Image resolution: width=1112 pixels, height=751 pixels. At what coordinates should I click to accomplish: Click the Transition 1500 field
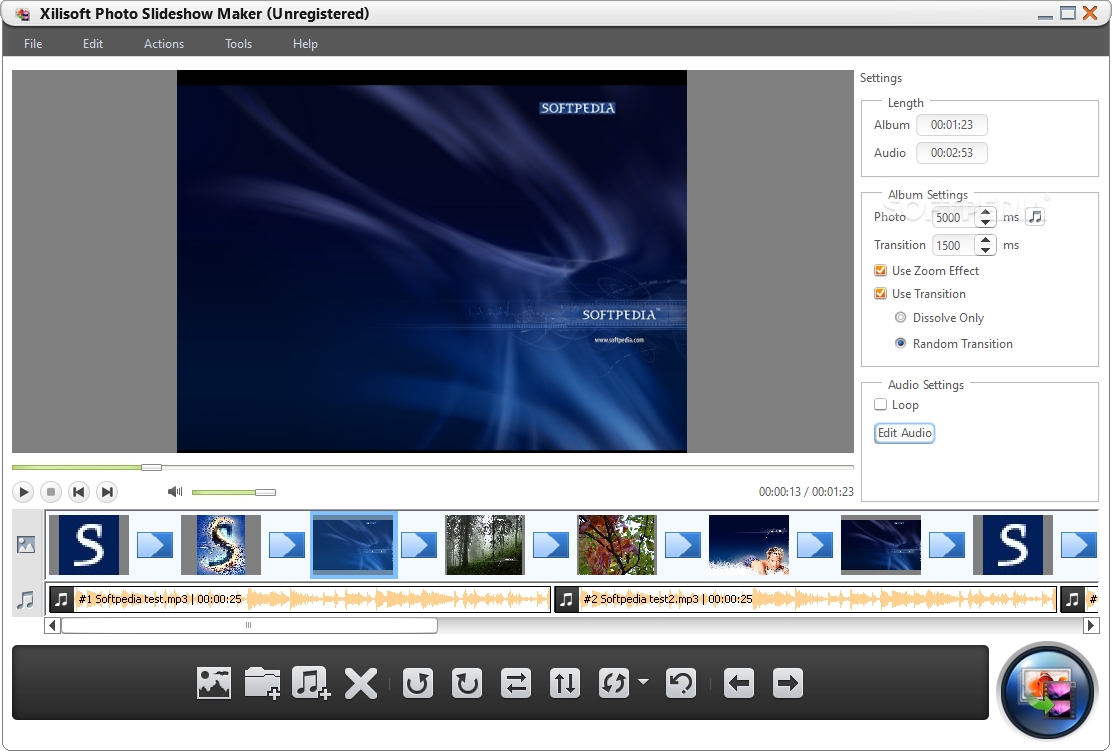pyautogui.click(x=954, y=245)
